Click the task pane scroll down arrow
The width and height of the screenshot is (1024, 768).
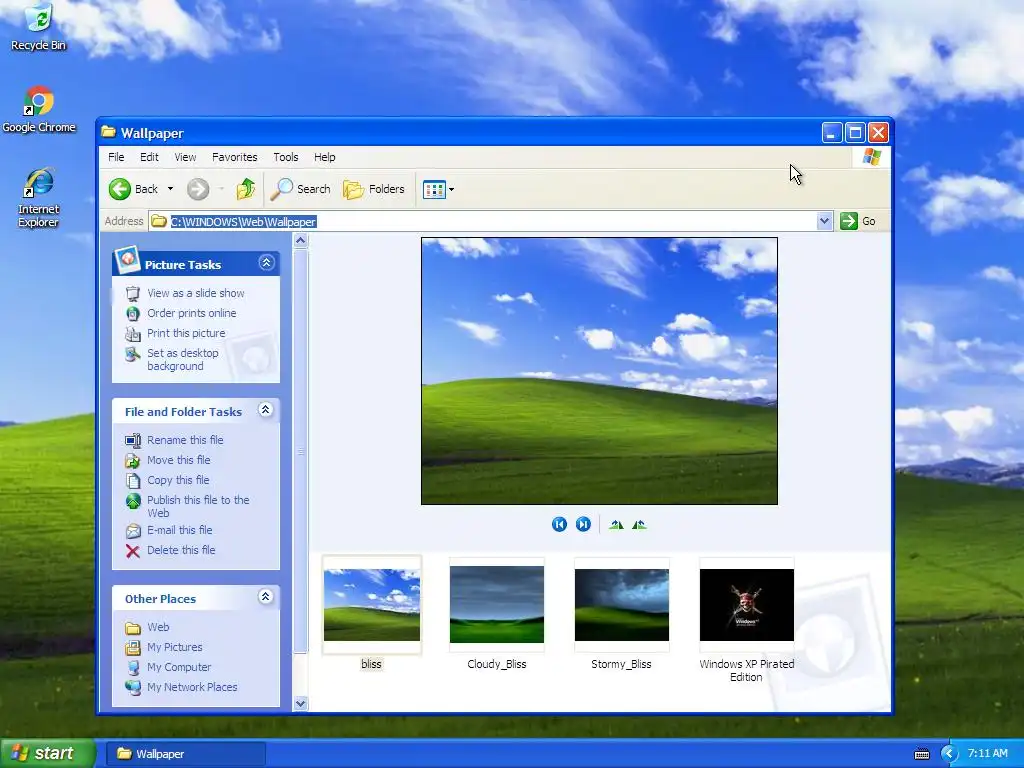coord(300,703)
